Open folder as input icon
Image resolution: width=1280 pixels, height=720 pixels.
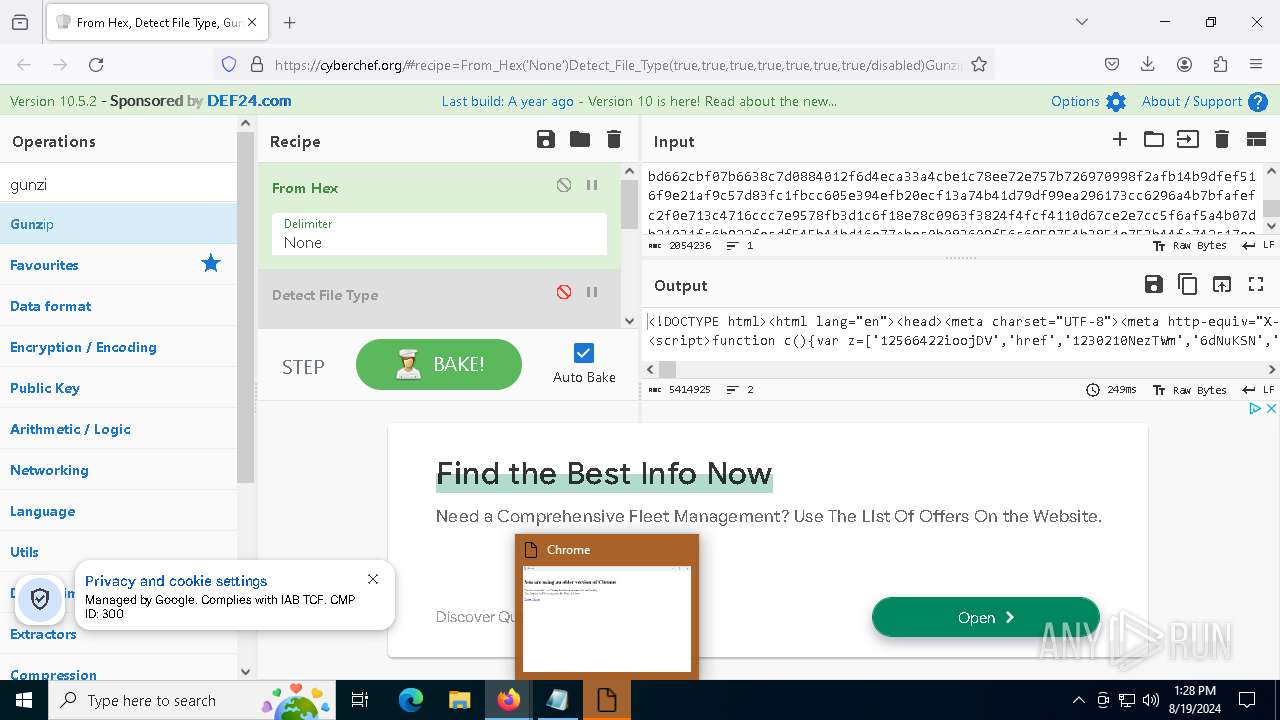(1154, 140)
